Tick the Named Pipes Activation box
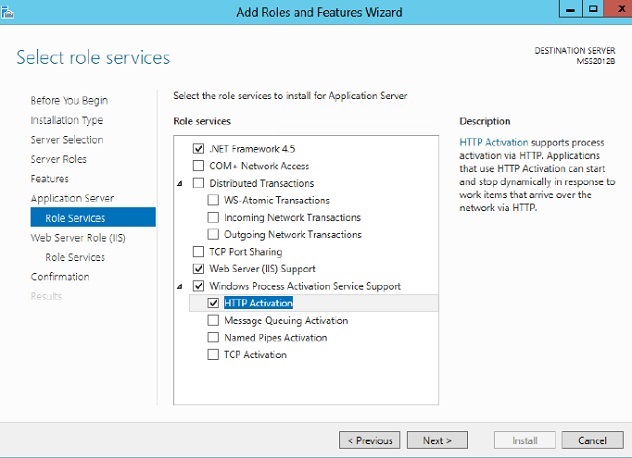Viewport: 632px width, 458px height. [213, 337]
